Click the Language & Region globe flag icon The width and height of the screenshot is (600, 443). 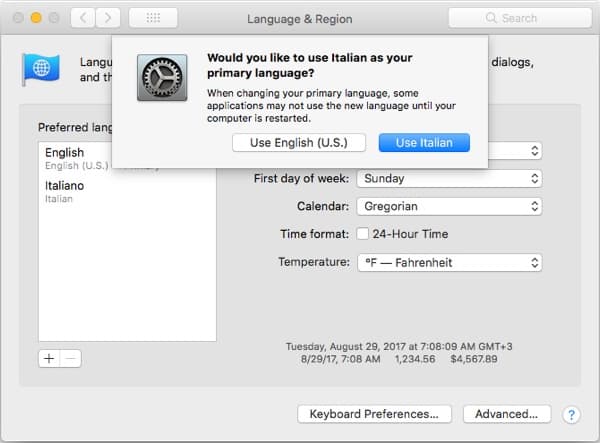pyautogui.click(x=41, y=70)
